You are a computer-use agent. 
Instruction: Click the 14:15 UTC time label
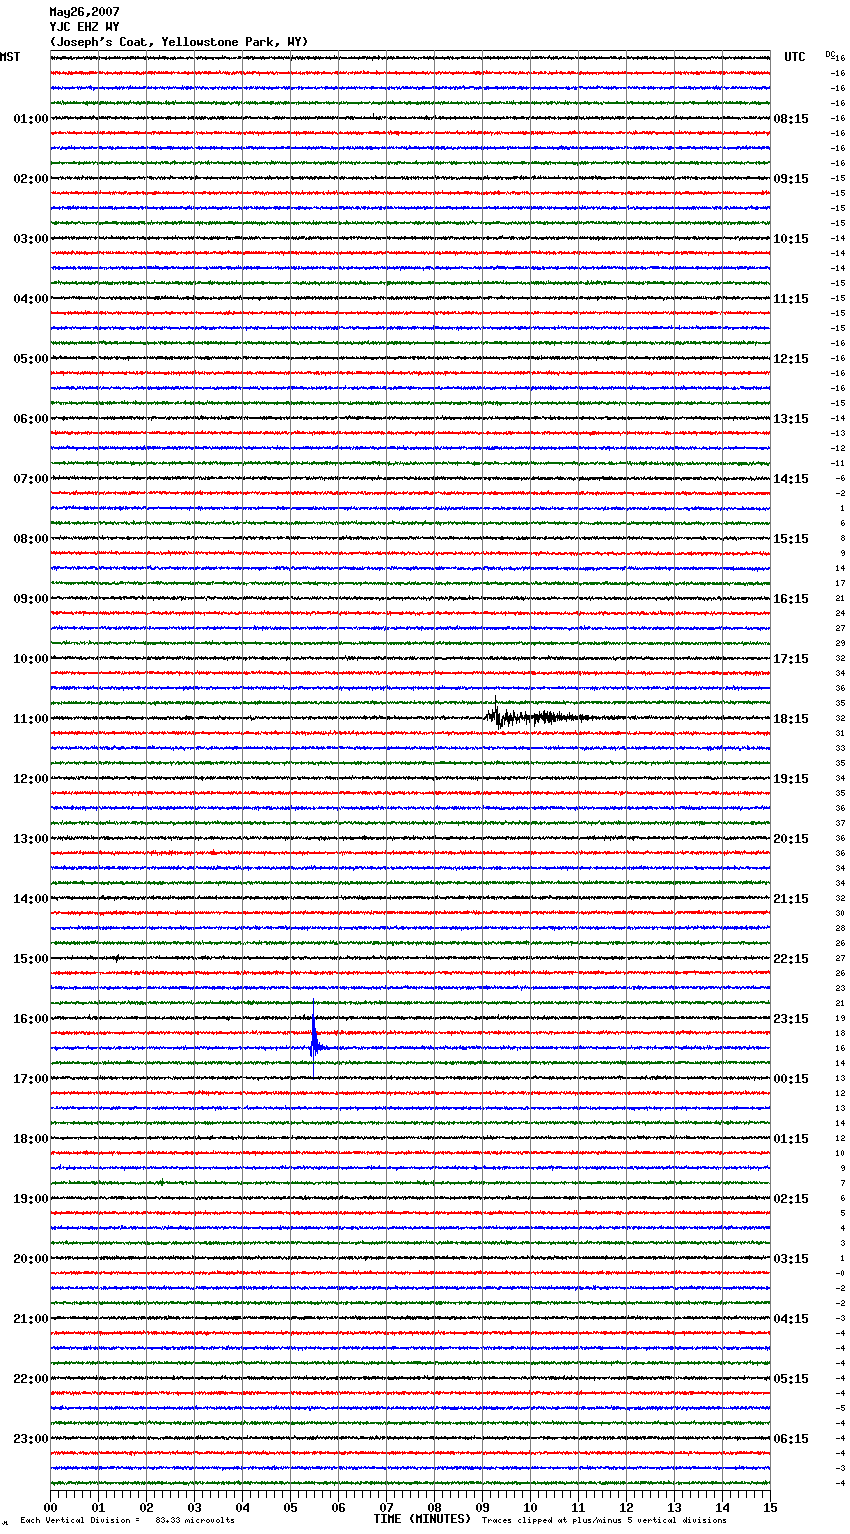[791, 479]
